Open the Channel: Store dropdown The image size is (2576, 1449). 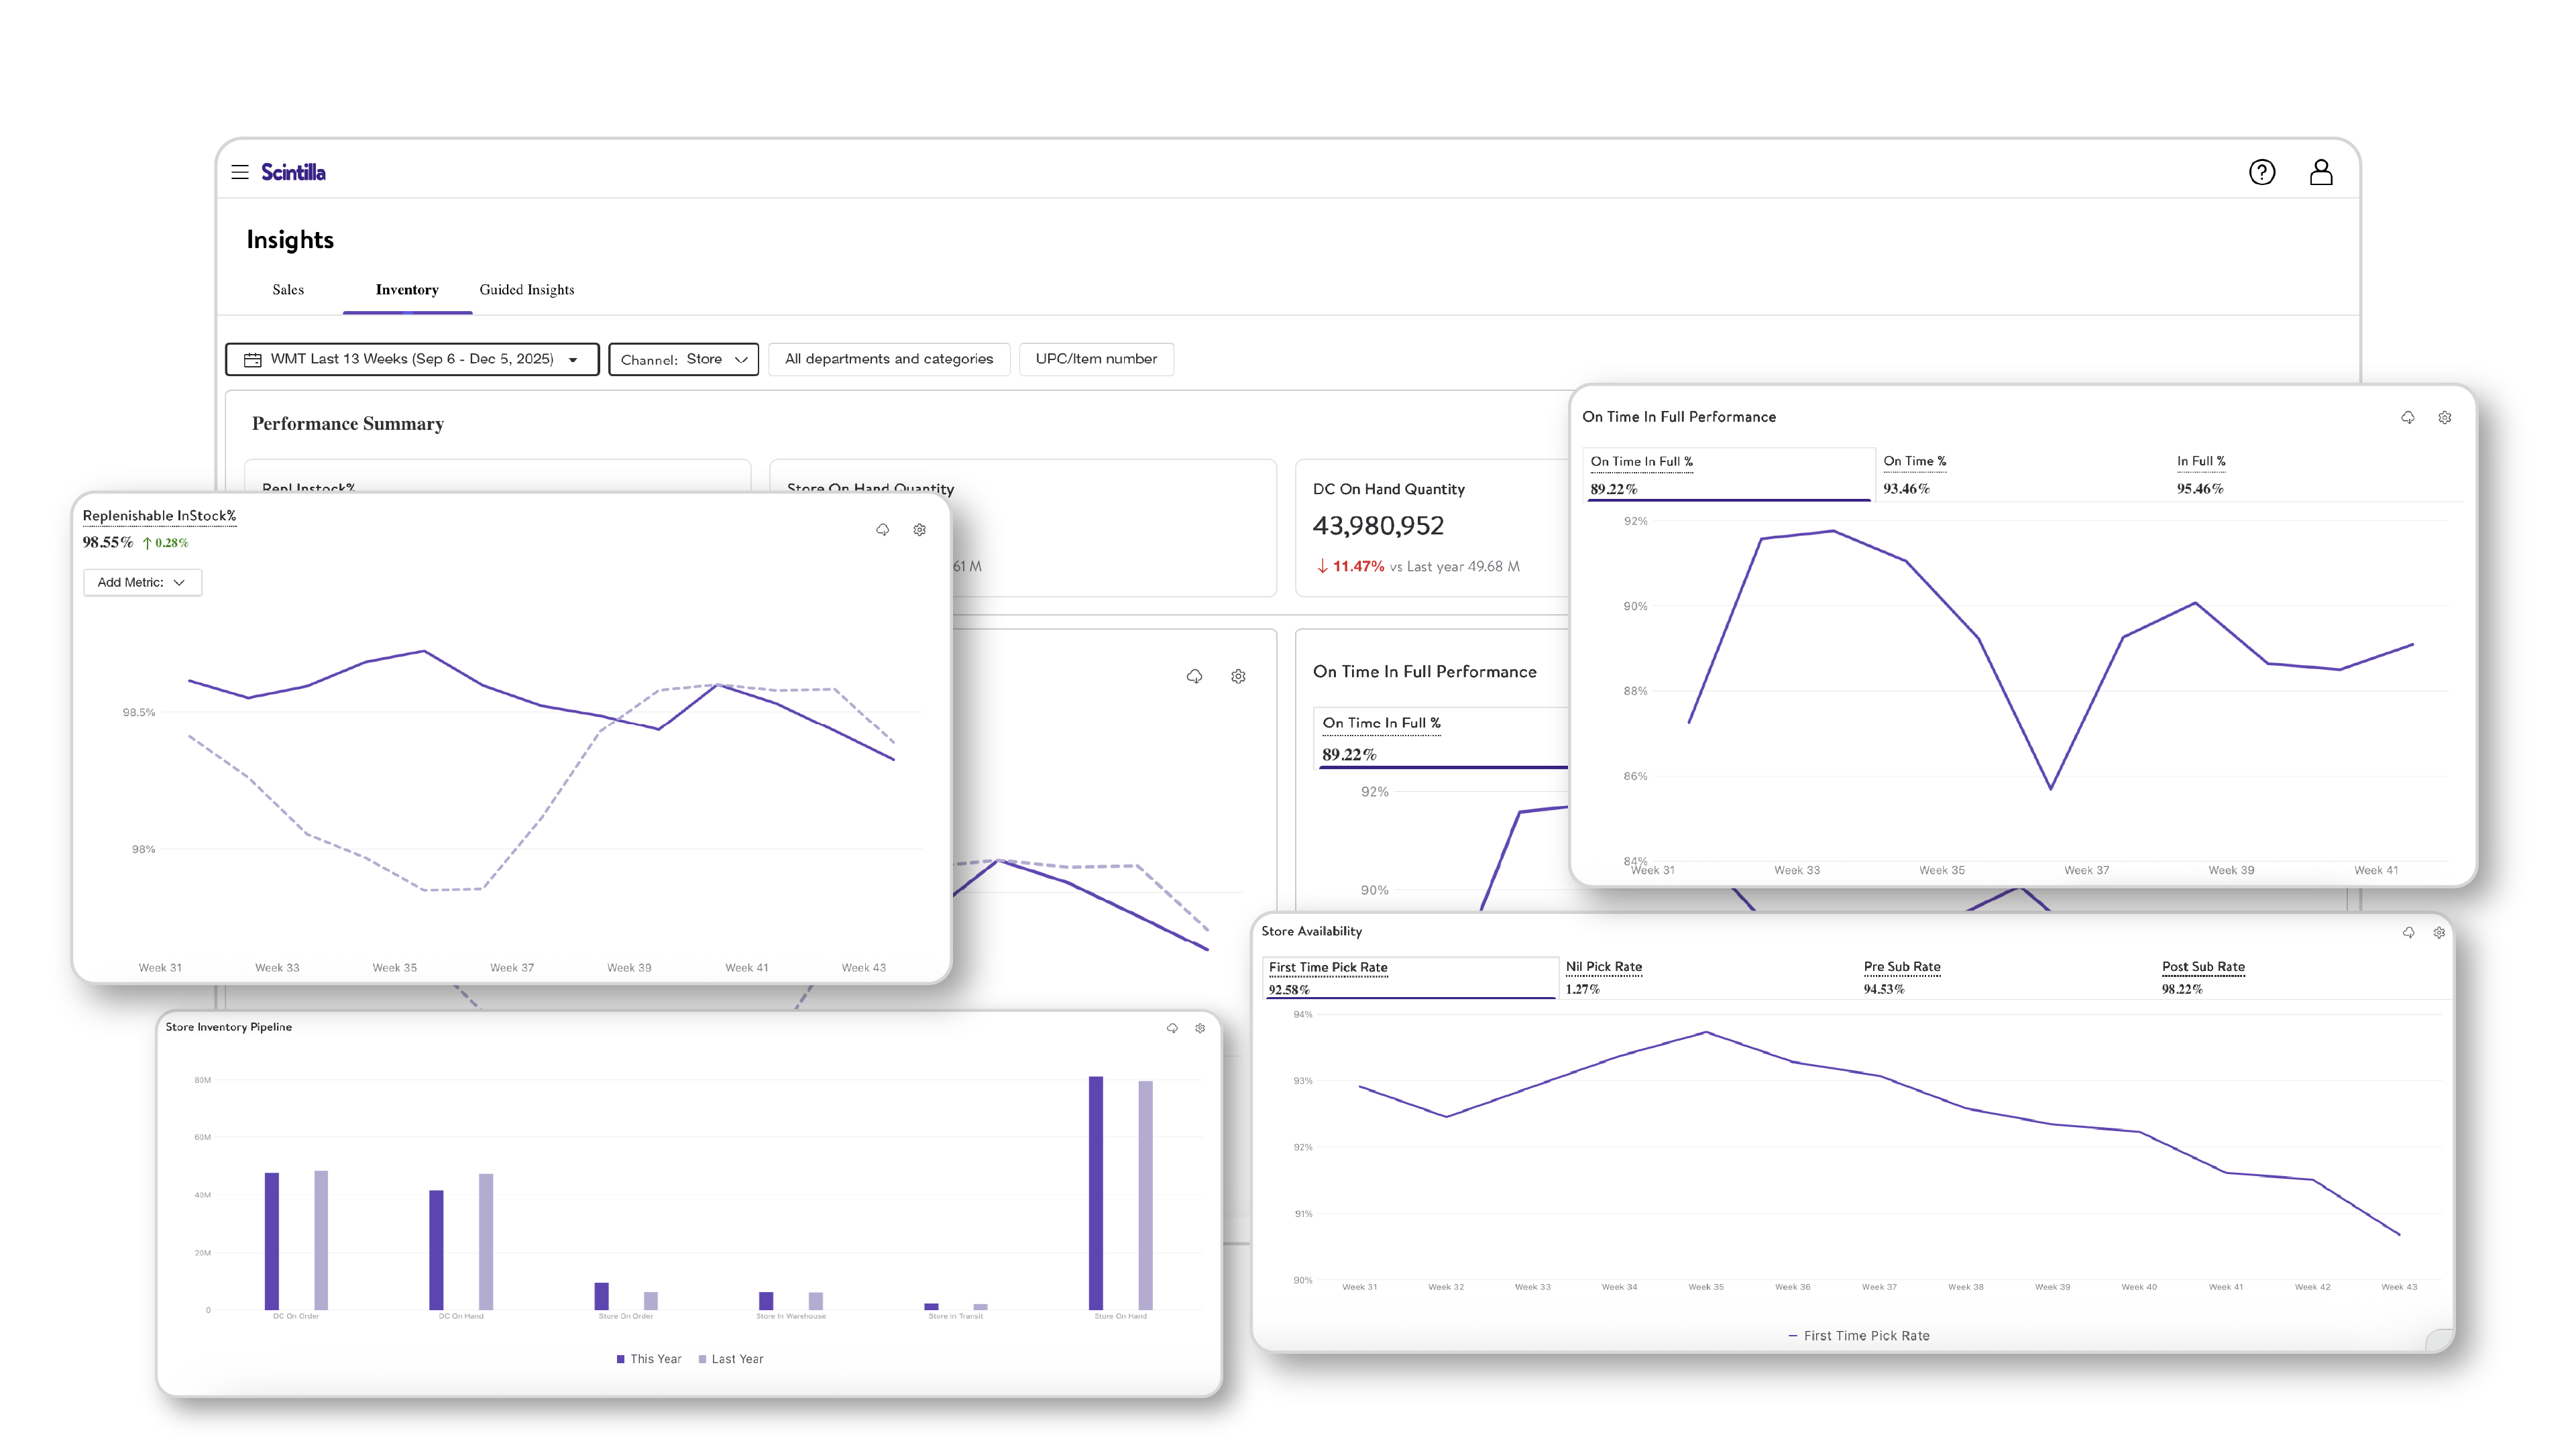pos(684,359)
